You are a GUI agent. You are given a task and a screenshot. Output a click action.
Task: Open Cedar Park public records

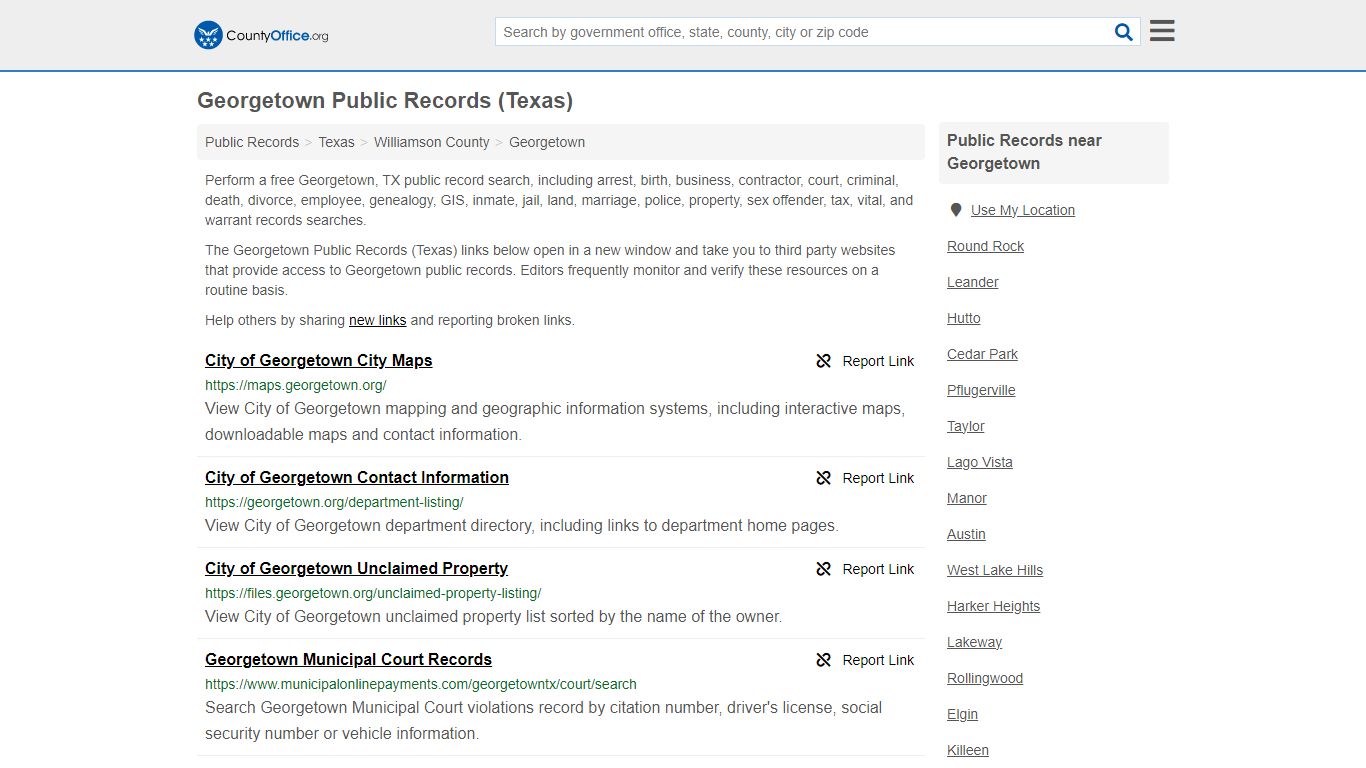[982, 354]
